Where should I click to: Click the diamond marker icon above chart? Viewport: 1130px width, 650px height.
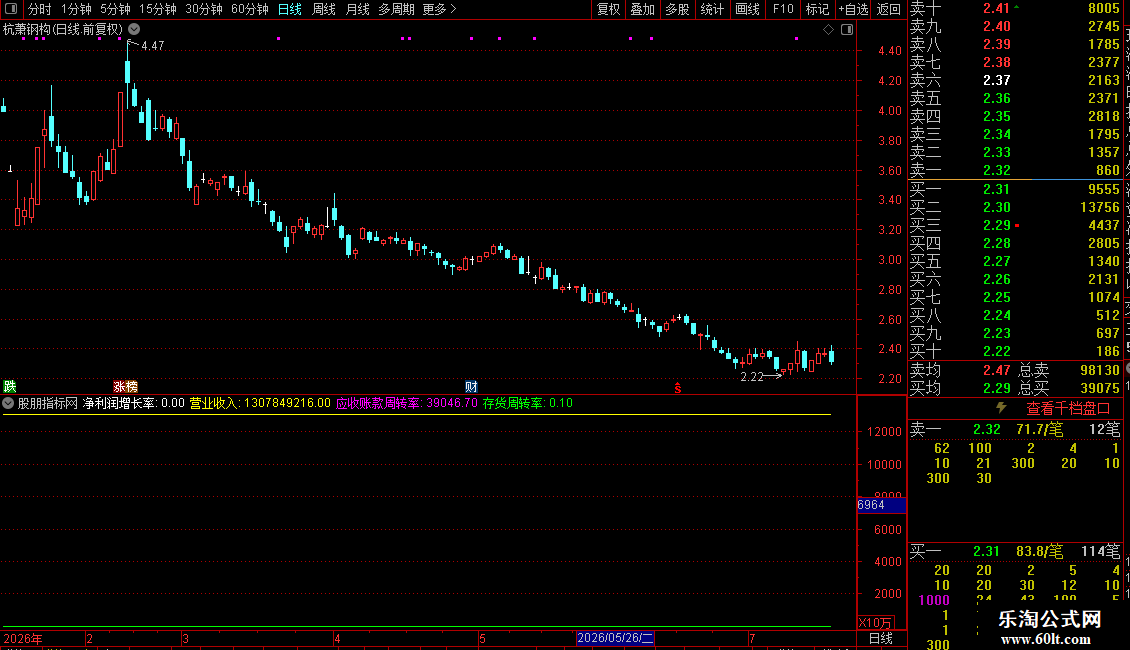828,30
